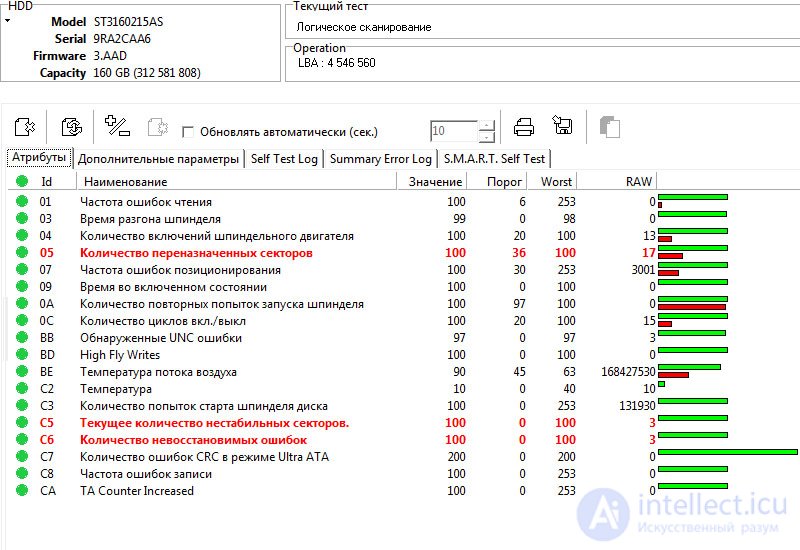This screenshot has width=800, height=550.
Task: Decrease auto-update seconds with down spinner arrow
Action: pos(487,137)
